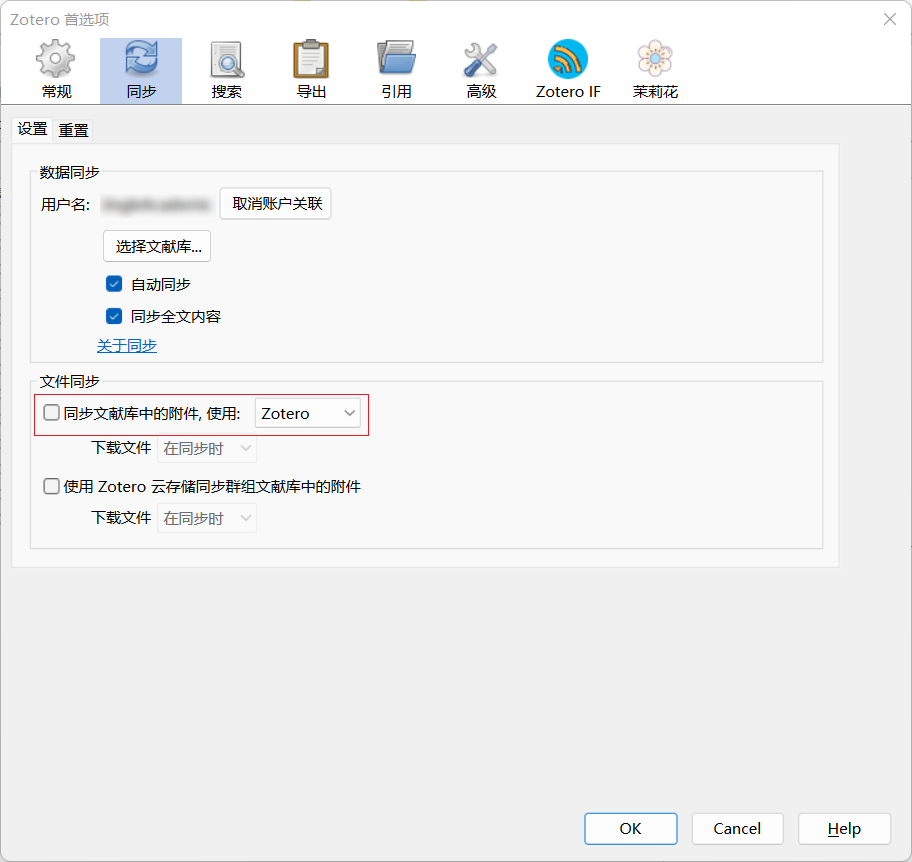Enable 同步文献库中的附件 checkbox
The height and width of the screenshot is (862, 912).
coord(51,413)
